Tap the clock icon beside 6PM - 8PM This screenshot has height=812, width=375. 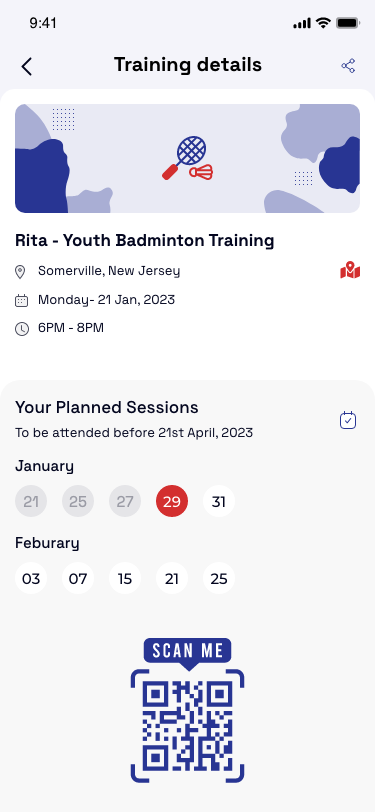click(22, 329)
